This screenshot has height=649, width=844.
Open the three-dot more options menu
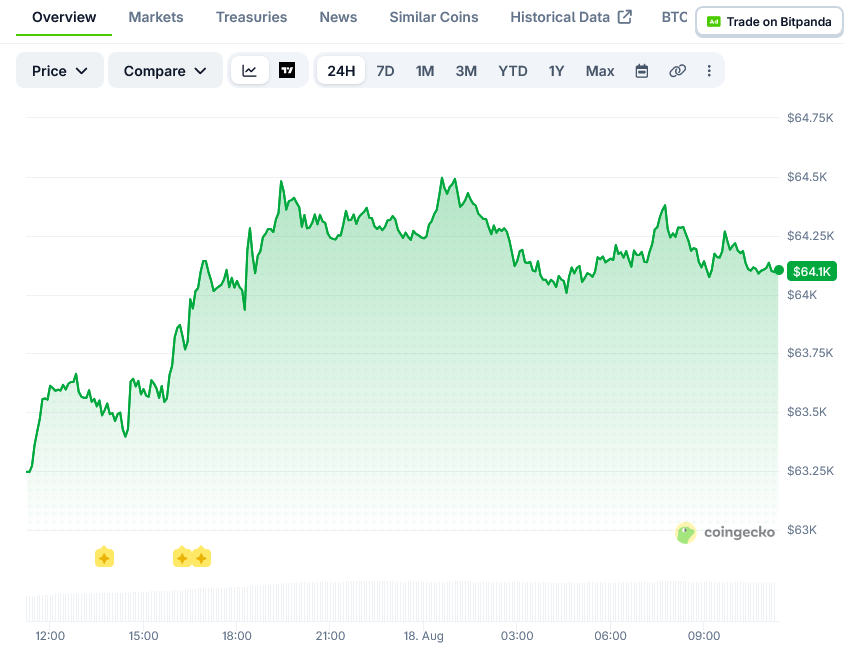pos(709,70)
